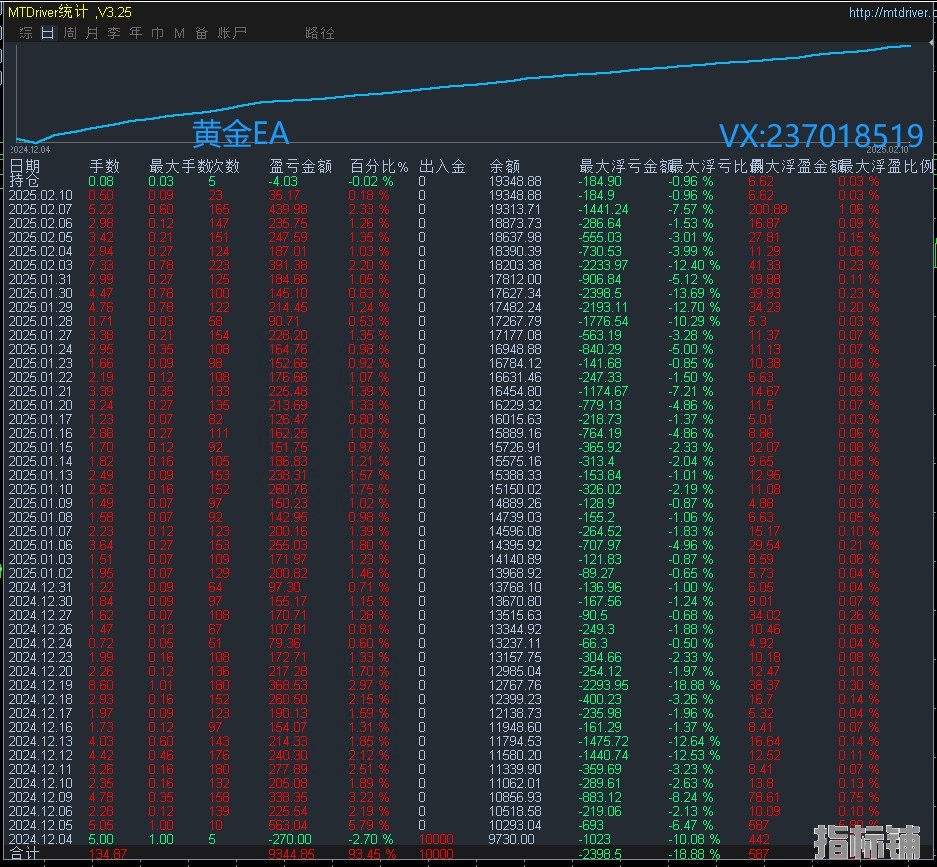This screenshot has height=867, width=937.
Task: Select the 2025.02.03 date row
Action: point(41,265)
